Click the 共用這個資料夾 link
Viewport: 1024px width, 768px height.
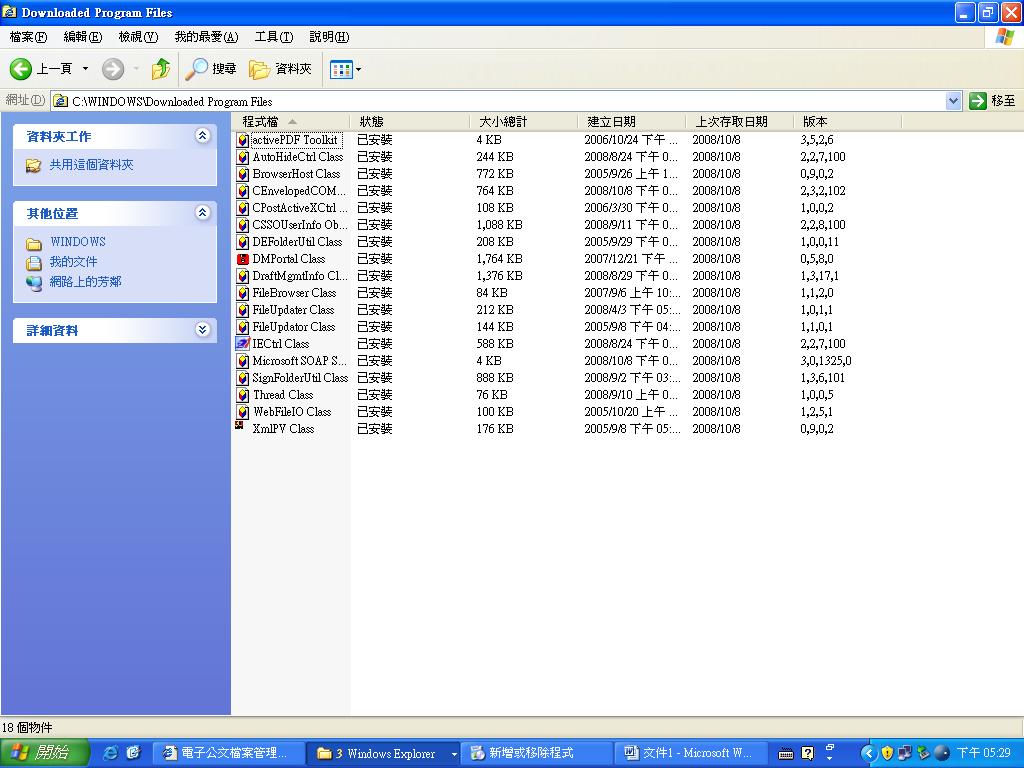point(91,165)
